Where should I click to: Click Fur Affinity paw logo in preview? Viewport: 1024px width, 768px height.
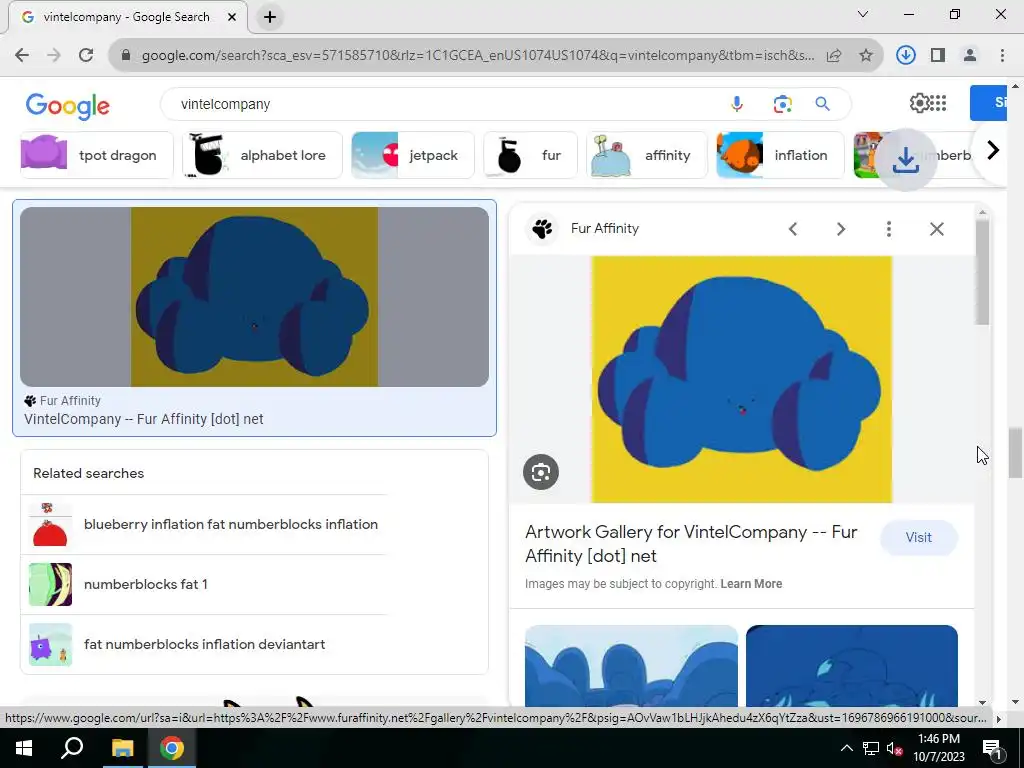[542, 229]
